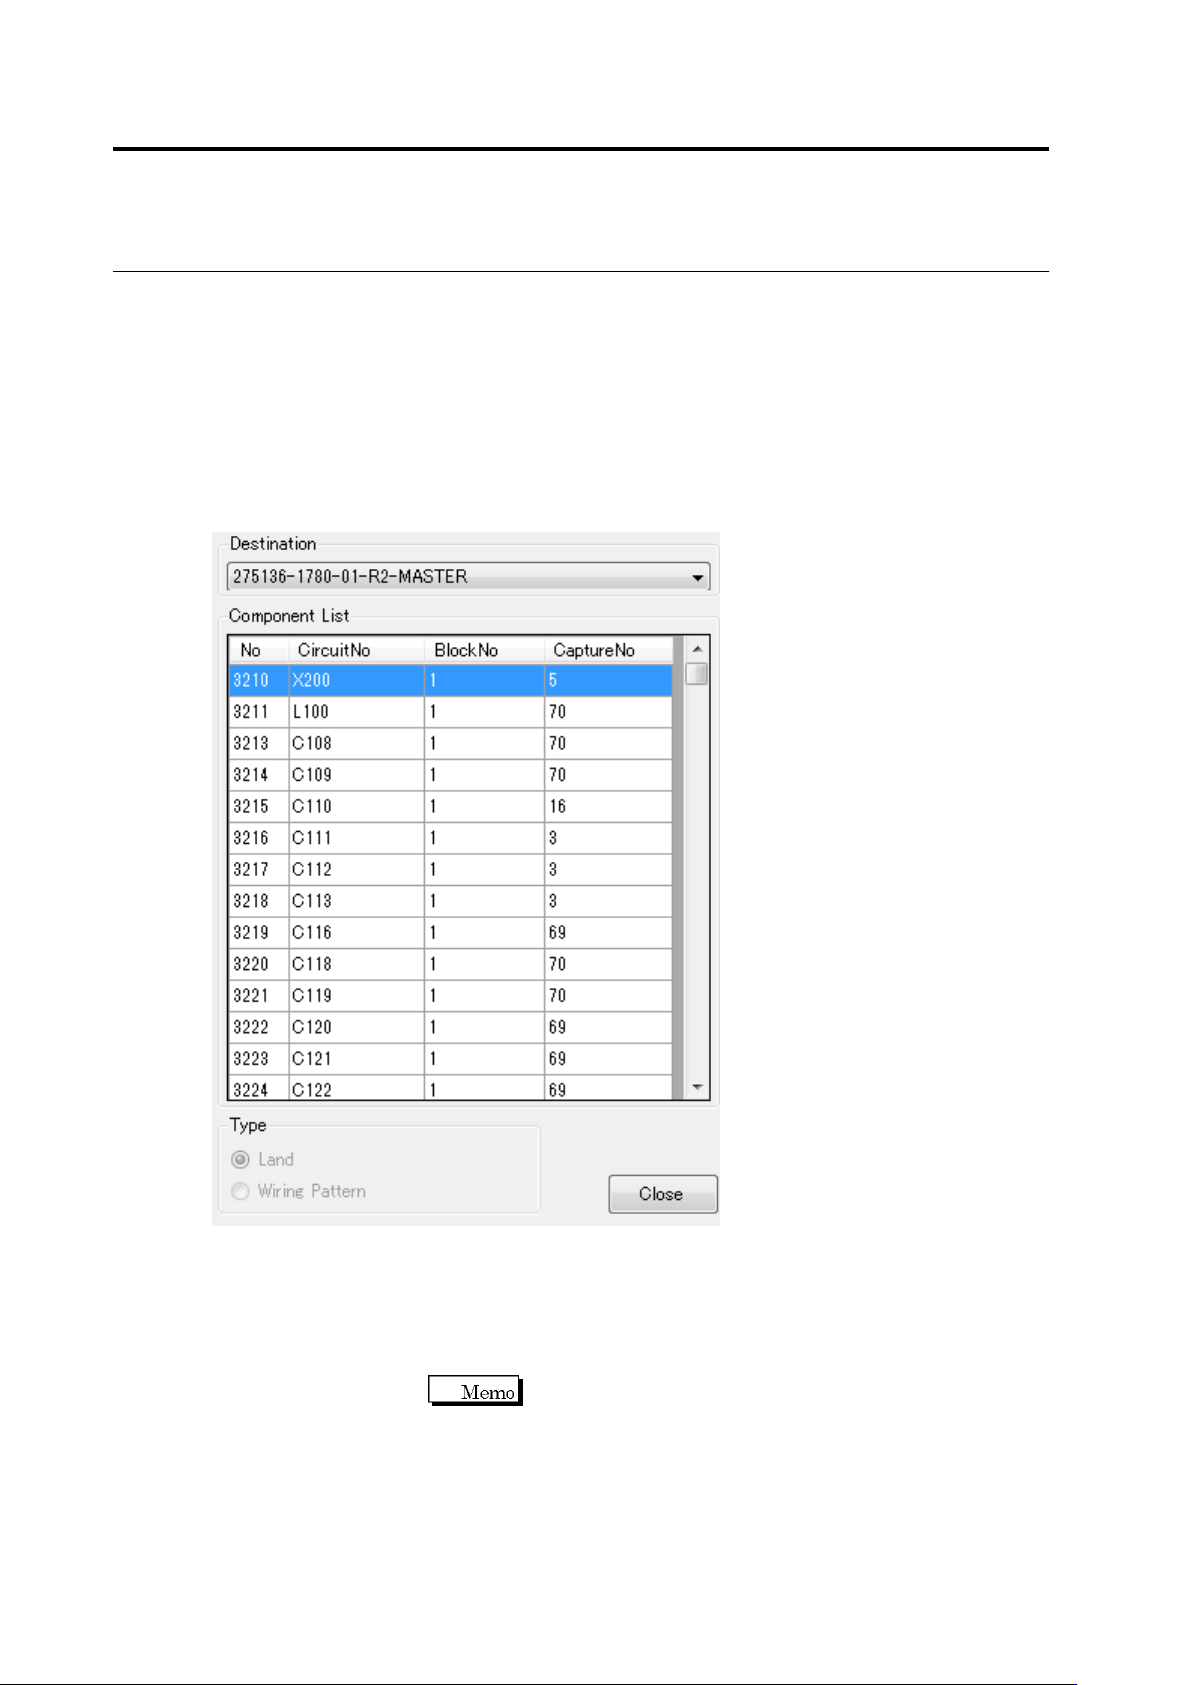Viewport: 1192px width, 1685px height.
Task: Click the component list scrollbar thumb
Action: click(x=697, y=674)
